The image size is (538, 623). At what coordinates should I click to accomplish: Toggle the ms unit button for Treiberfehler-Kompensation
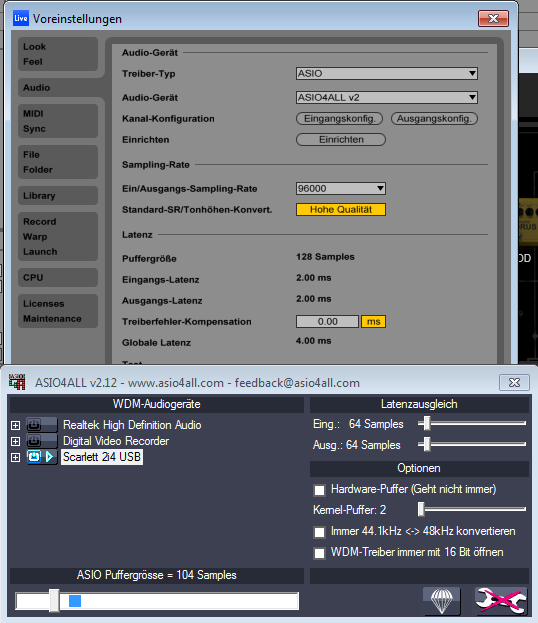(x=373, y=321)
